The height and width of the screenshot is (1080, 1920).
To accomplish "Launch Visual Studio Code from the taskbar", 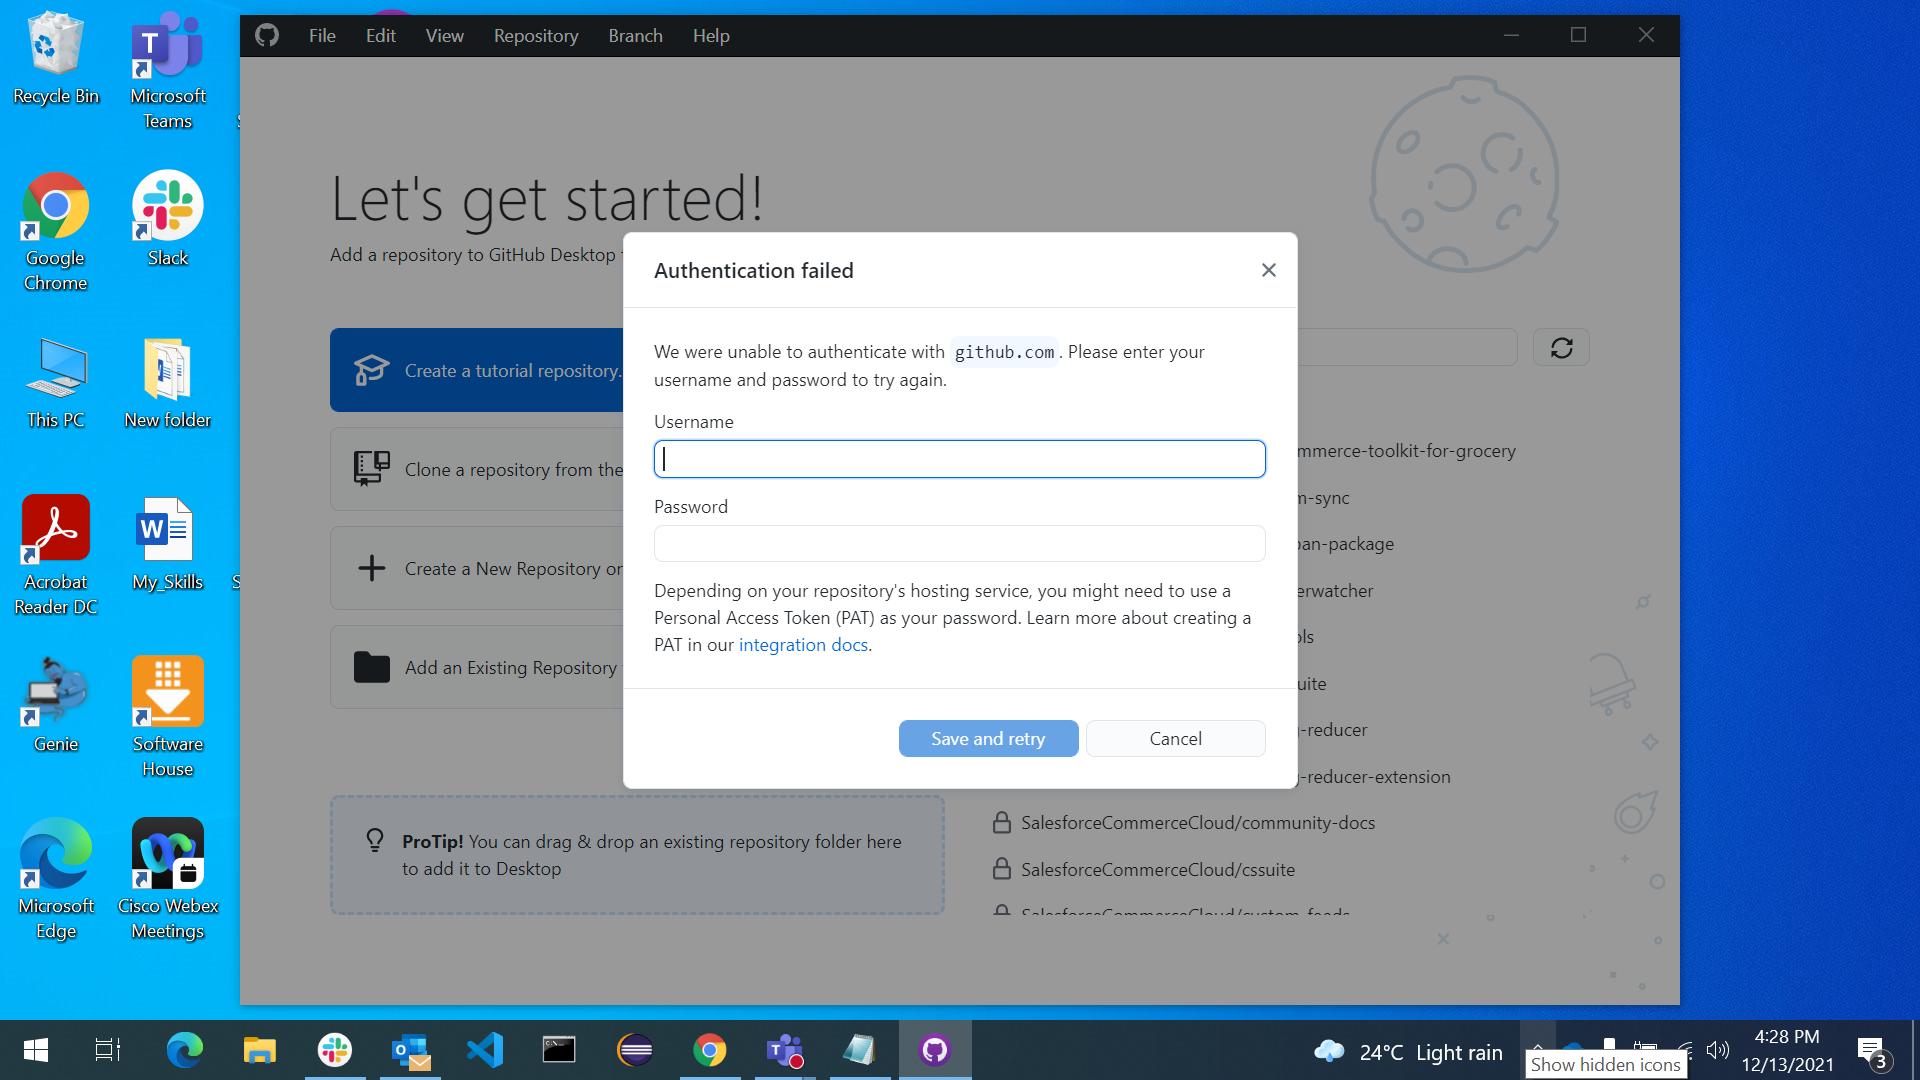I will 484,1050.
